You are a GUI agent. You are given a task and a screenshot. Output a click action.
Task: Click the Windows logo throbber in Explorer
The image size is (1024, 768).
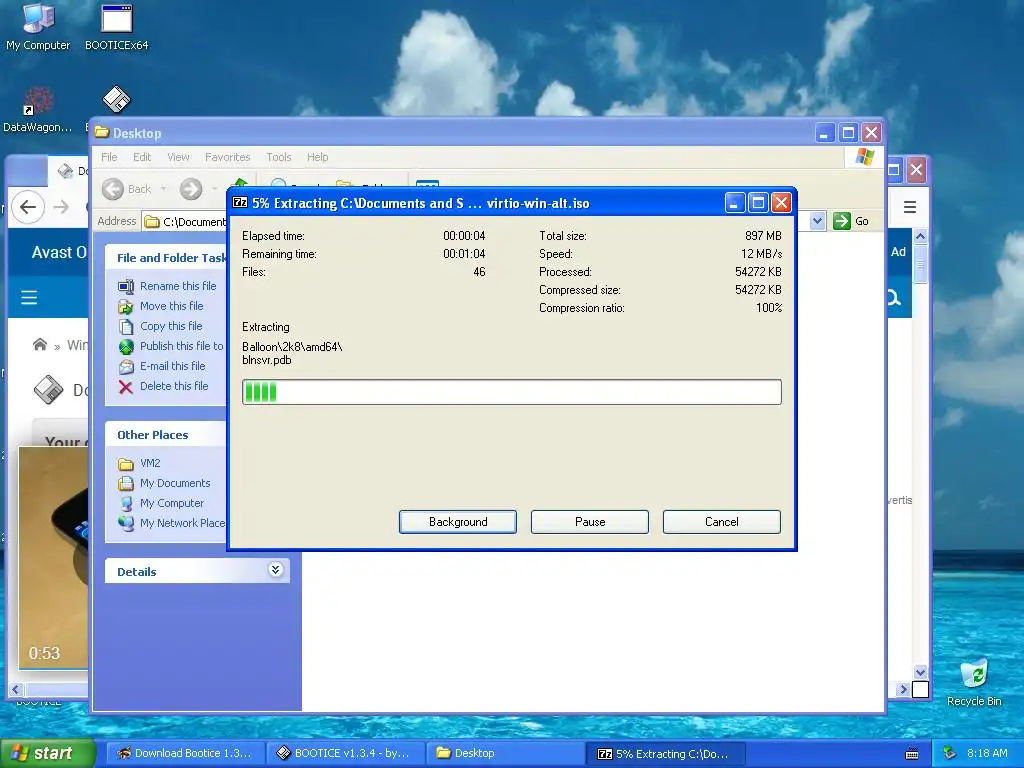point(865,157)
